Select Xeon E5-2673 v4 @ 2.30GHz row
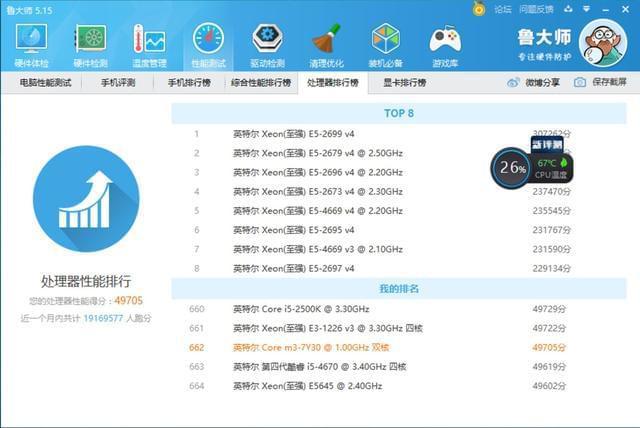640x428 pixels. (x=399, y=191)
